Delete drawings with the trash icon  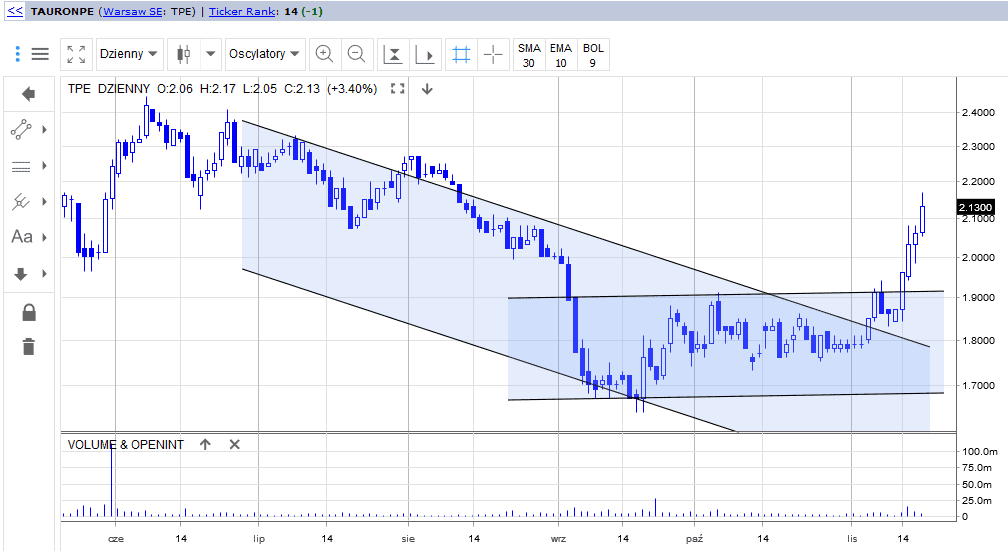(28, 347)
